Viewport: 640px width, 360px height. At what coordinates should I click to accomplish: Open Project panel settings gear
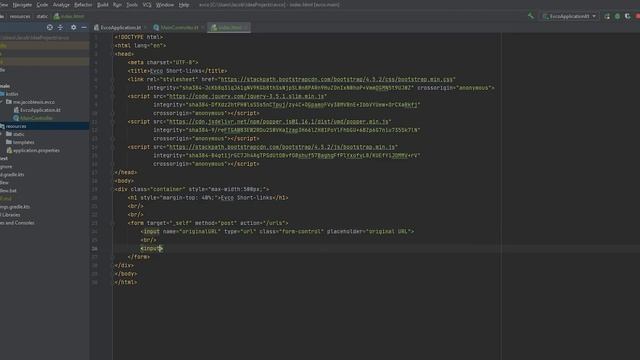[x=73, y=27]
